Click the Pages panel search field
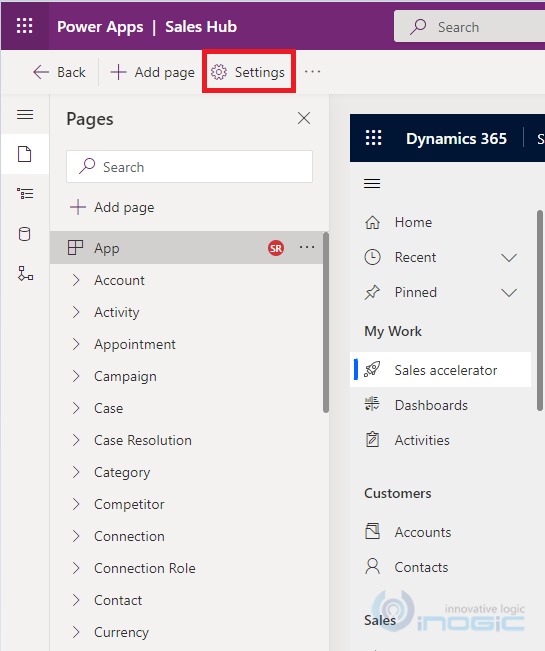The width and height of the screenshot is (545, 651). [189, 166]
